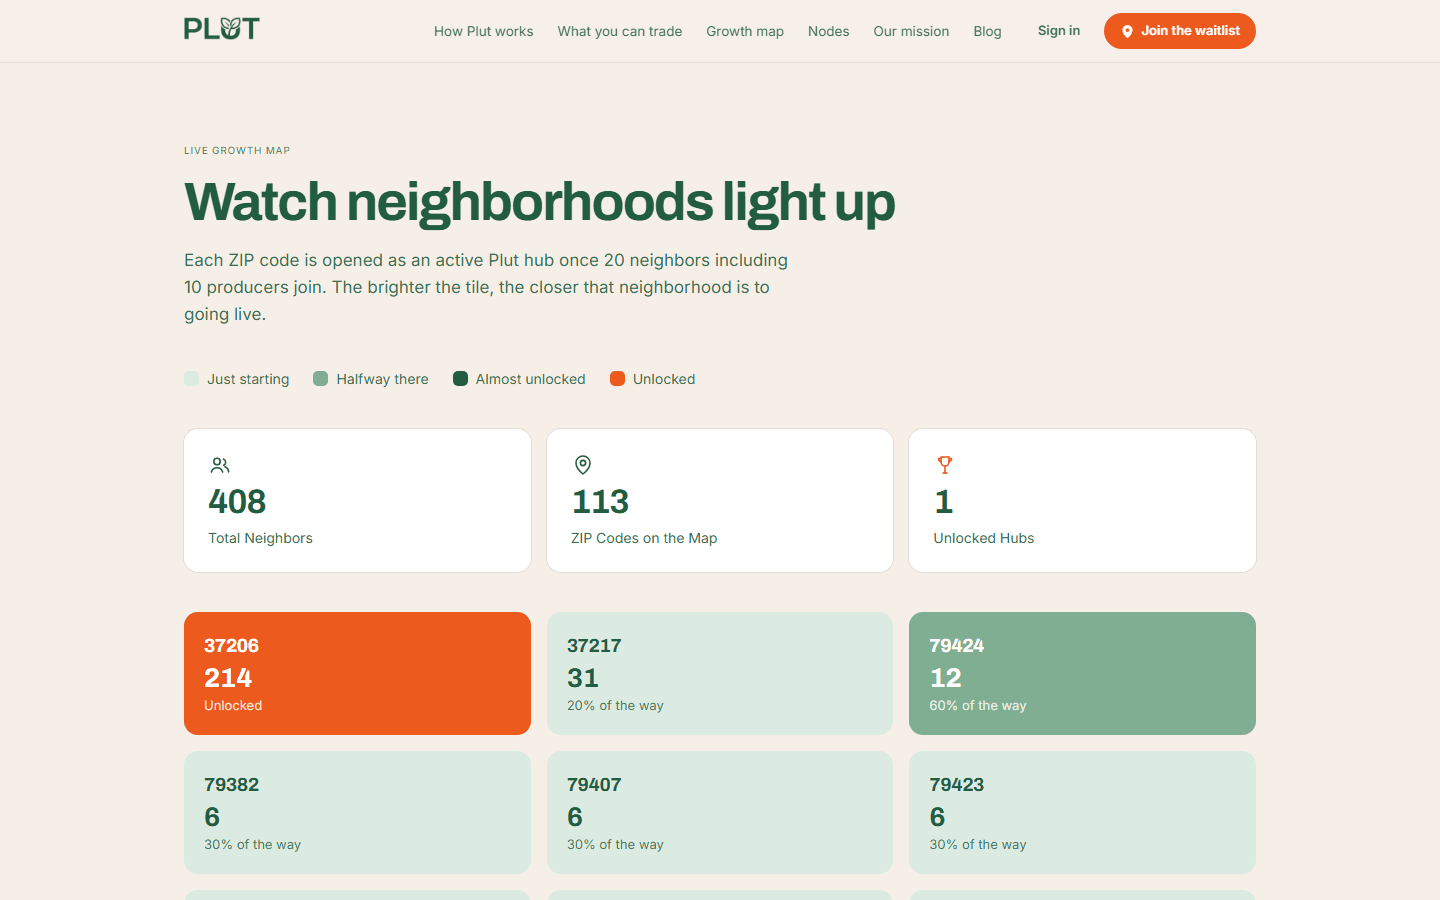Screen dimensions: 1440x900
Task: Open How Plut works page
Action: 484,31
